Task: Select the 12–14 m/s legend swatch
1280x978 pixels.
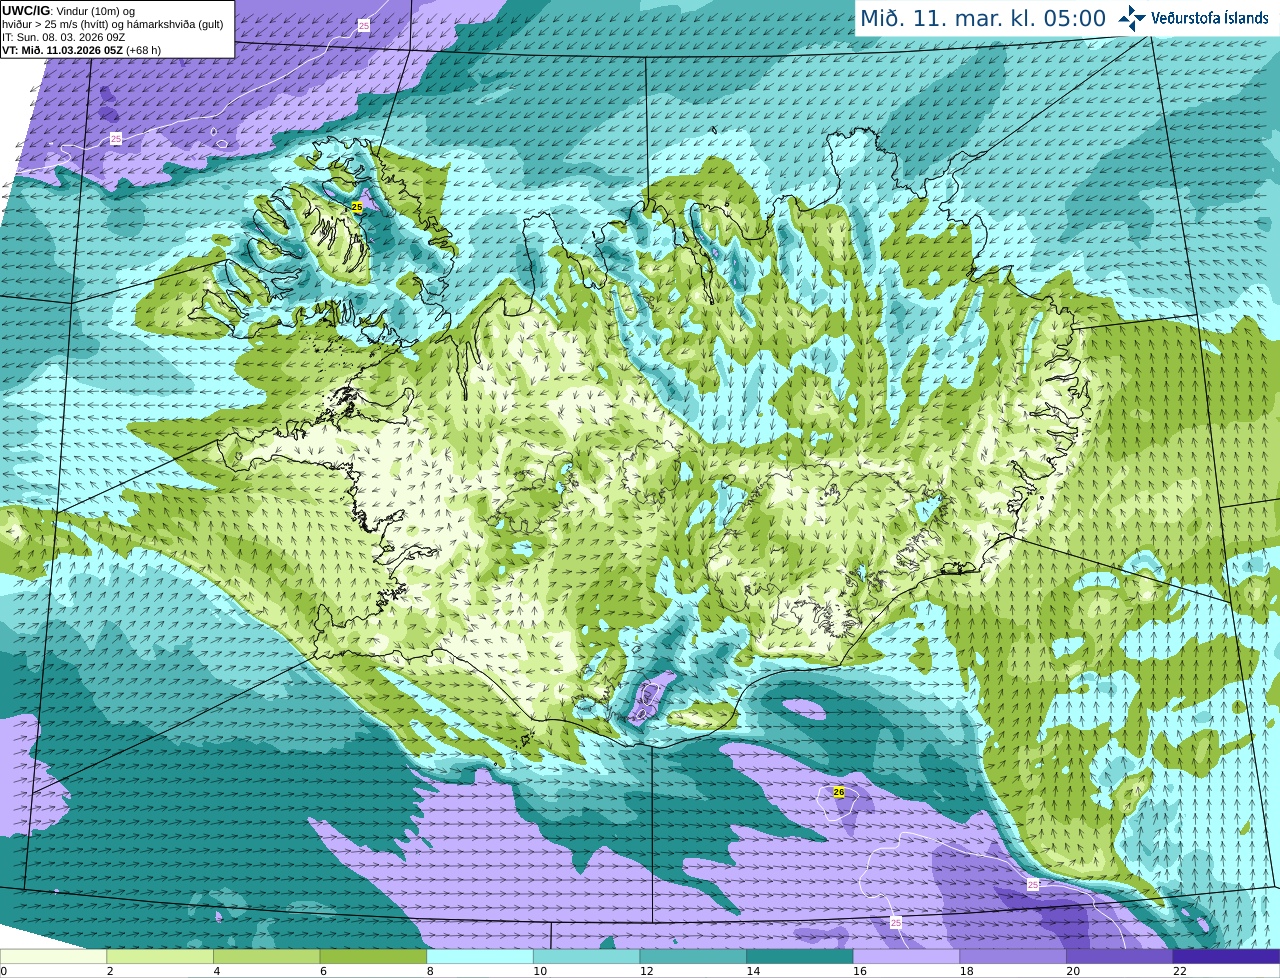Action: pyautogui.click(x=693, y=957)
